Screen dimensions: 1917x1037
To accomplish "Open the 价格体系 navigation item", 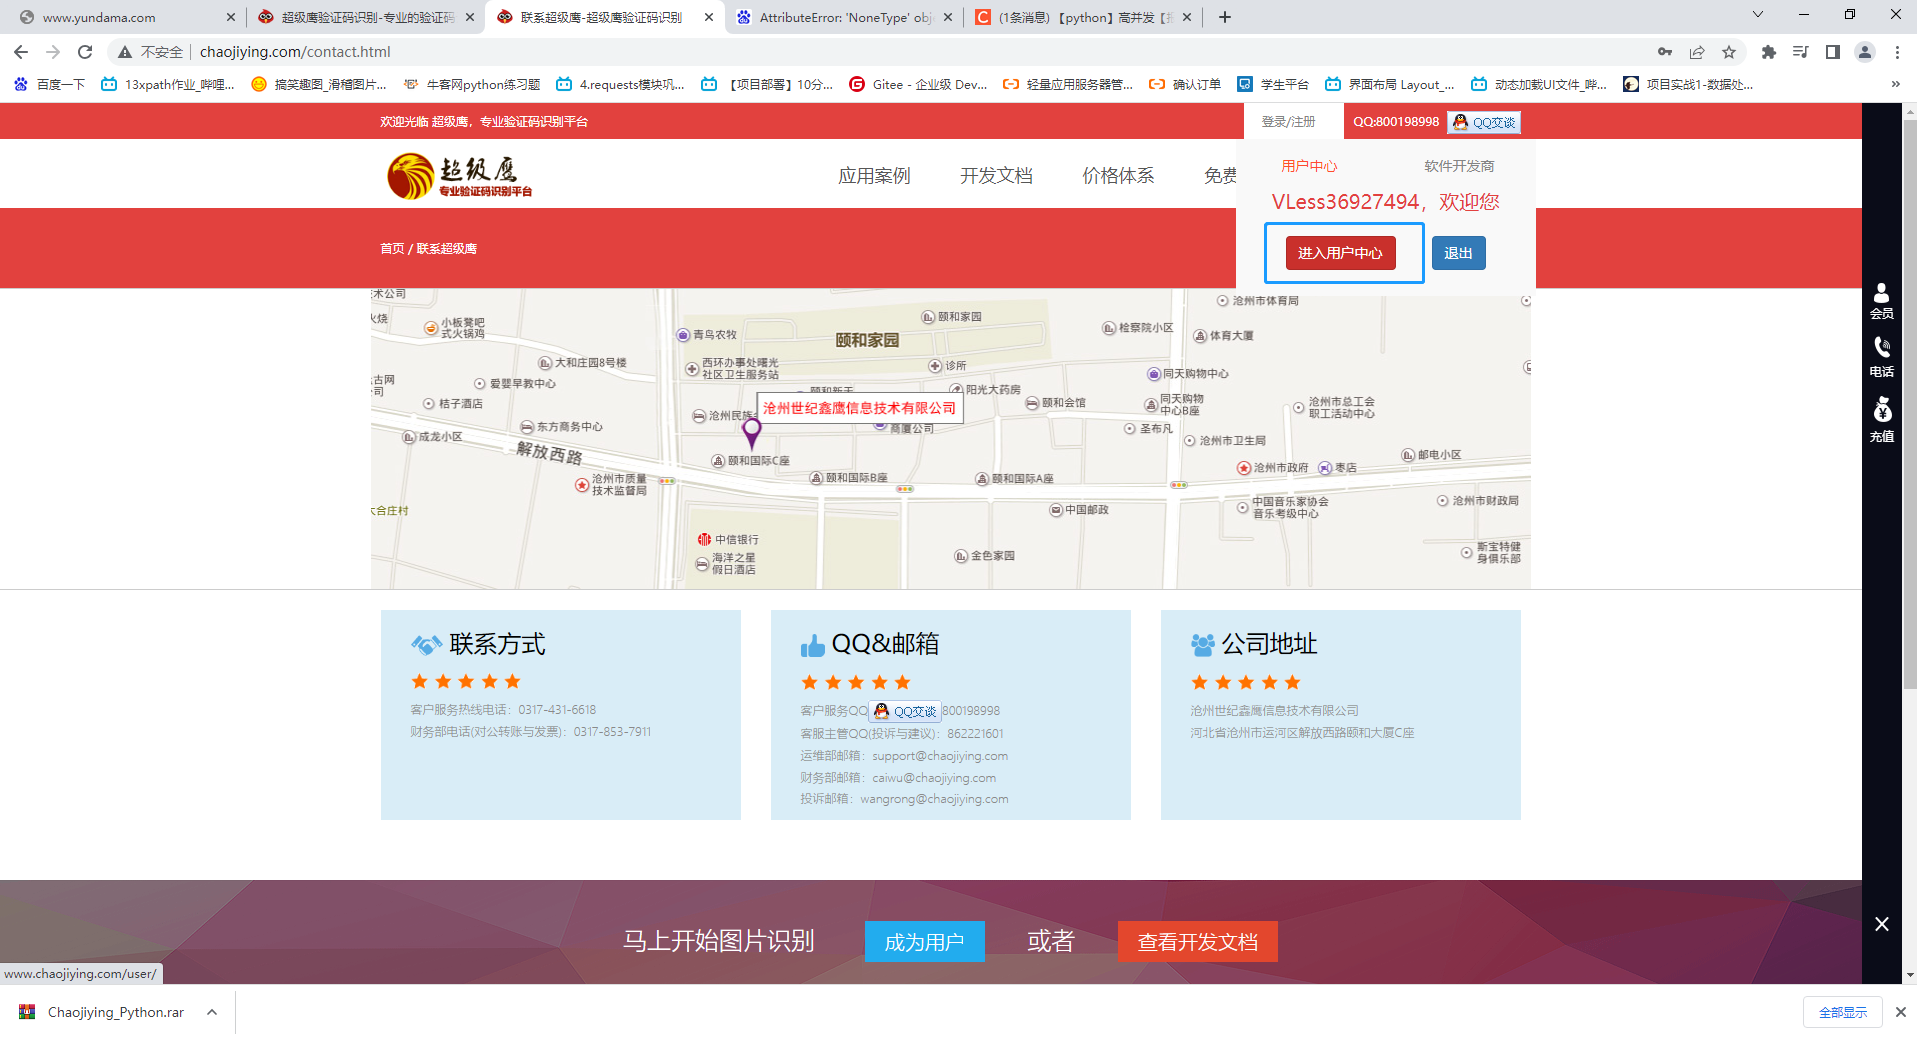I will pyautogui.click(x=1118, y=176).
